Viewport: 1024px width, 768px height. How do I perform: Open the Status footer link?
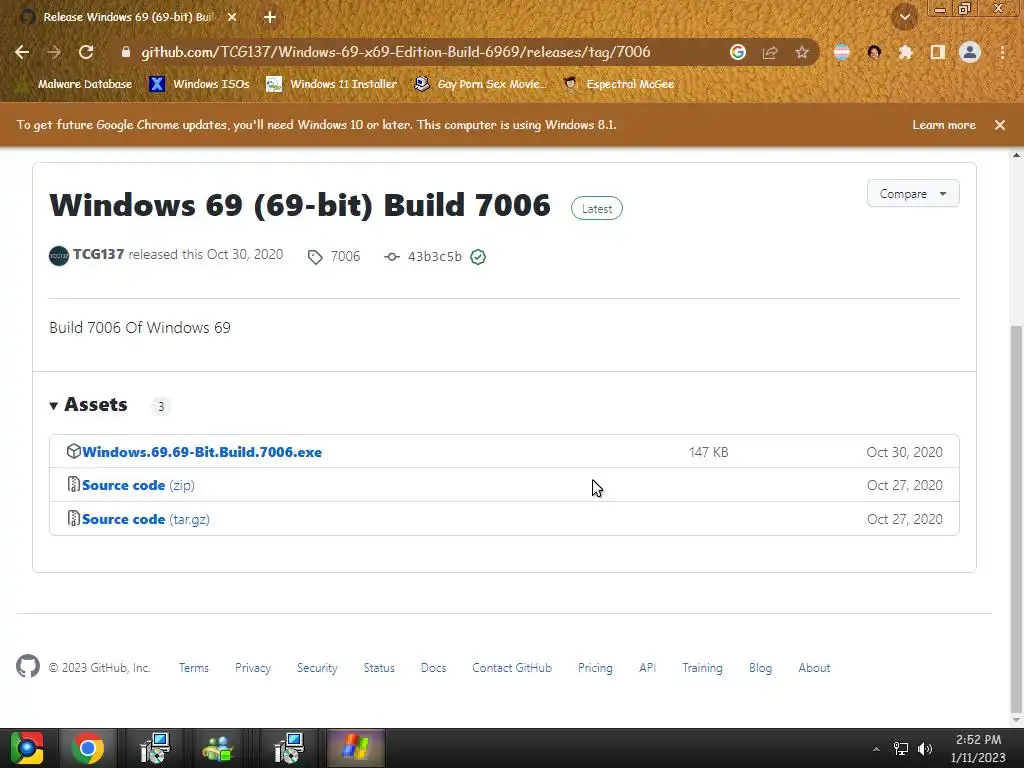coord(379,668)
